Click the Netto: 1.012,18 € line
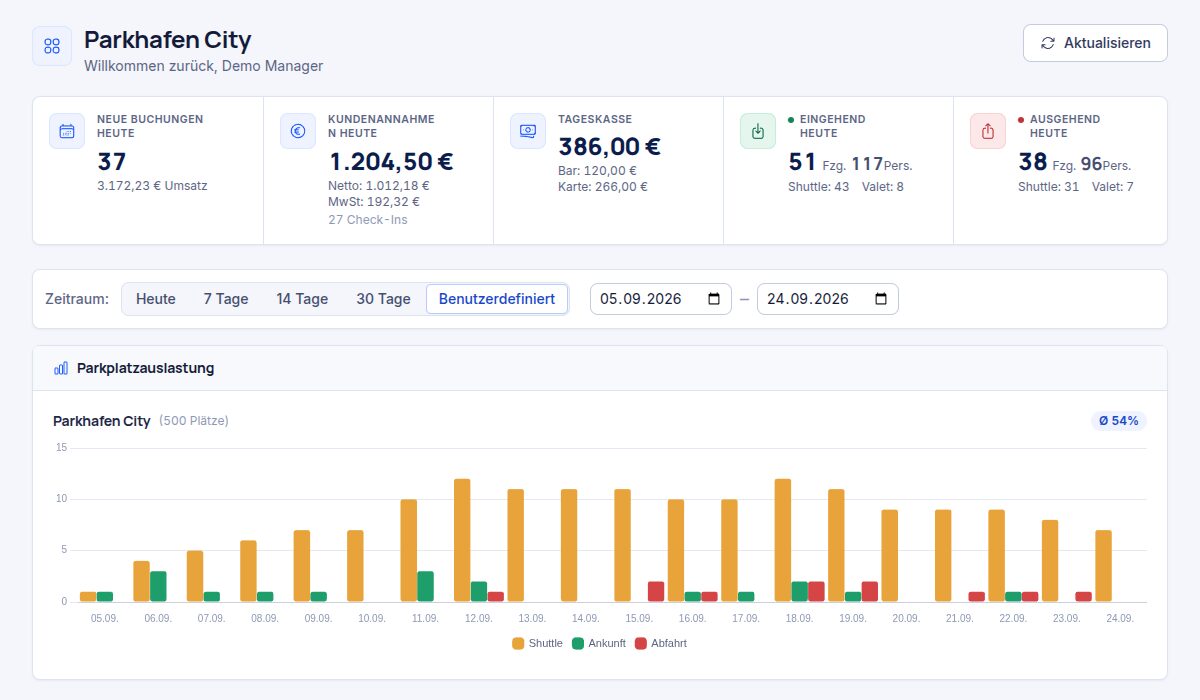This screenshot has height=700, width=1200. tap(379, 186)
